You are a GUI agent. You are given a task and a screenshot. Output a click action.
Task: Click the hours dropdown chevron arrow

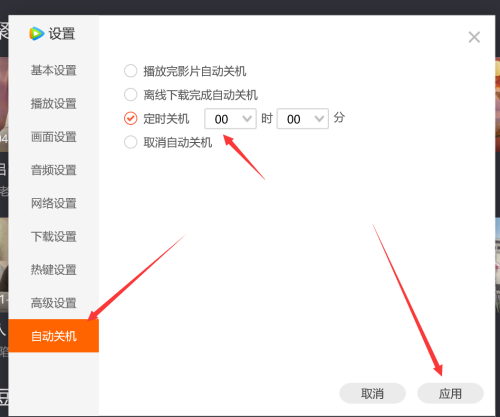(247, 119)
